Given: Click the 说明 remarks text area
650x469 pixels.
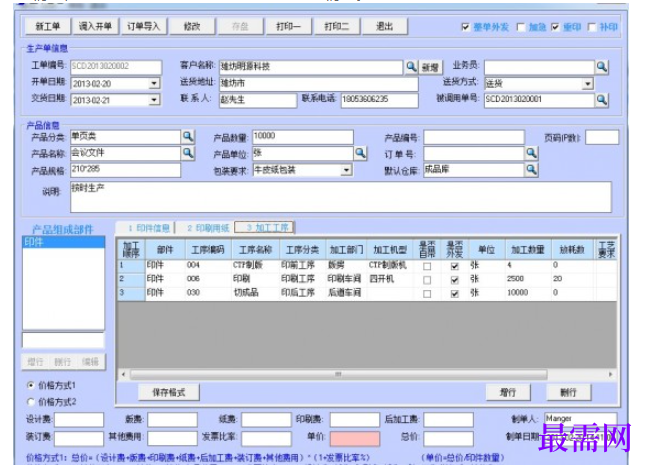Looking at the screenshot, I should click(x=341, y=197).
